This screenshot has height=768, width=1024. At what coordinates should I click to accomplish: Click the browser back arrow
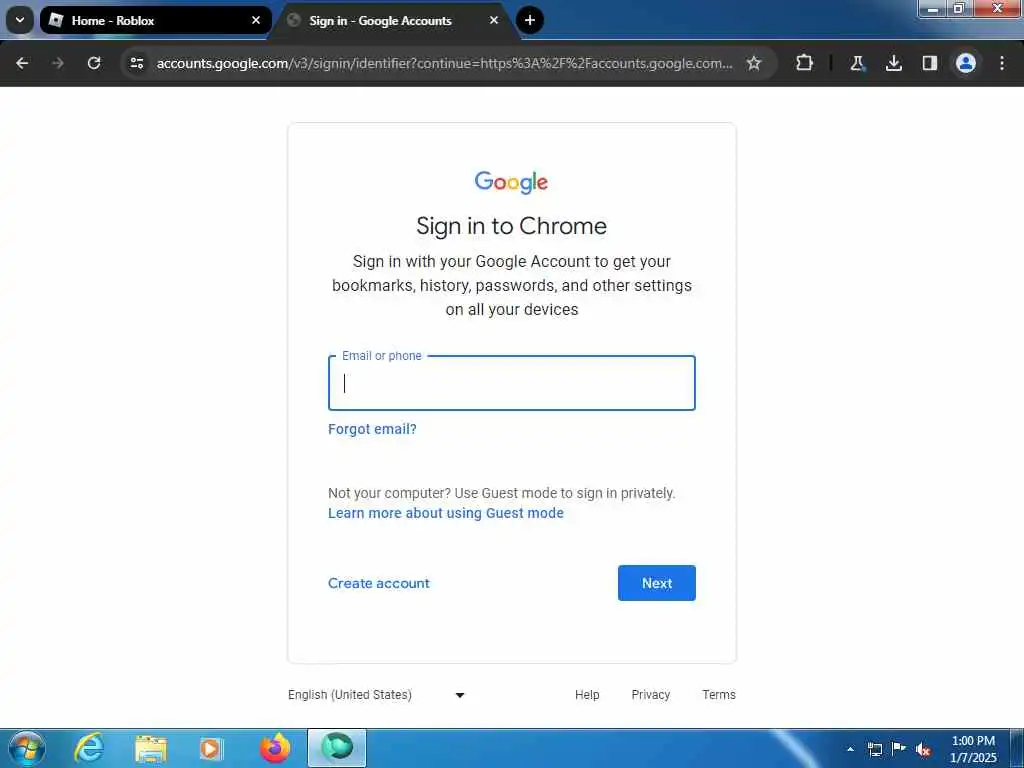(22, 63)
